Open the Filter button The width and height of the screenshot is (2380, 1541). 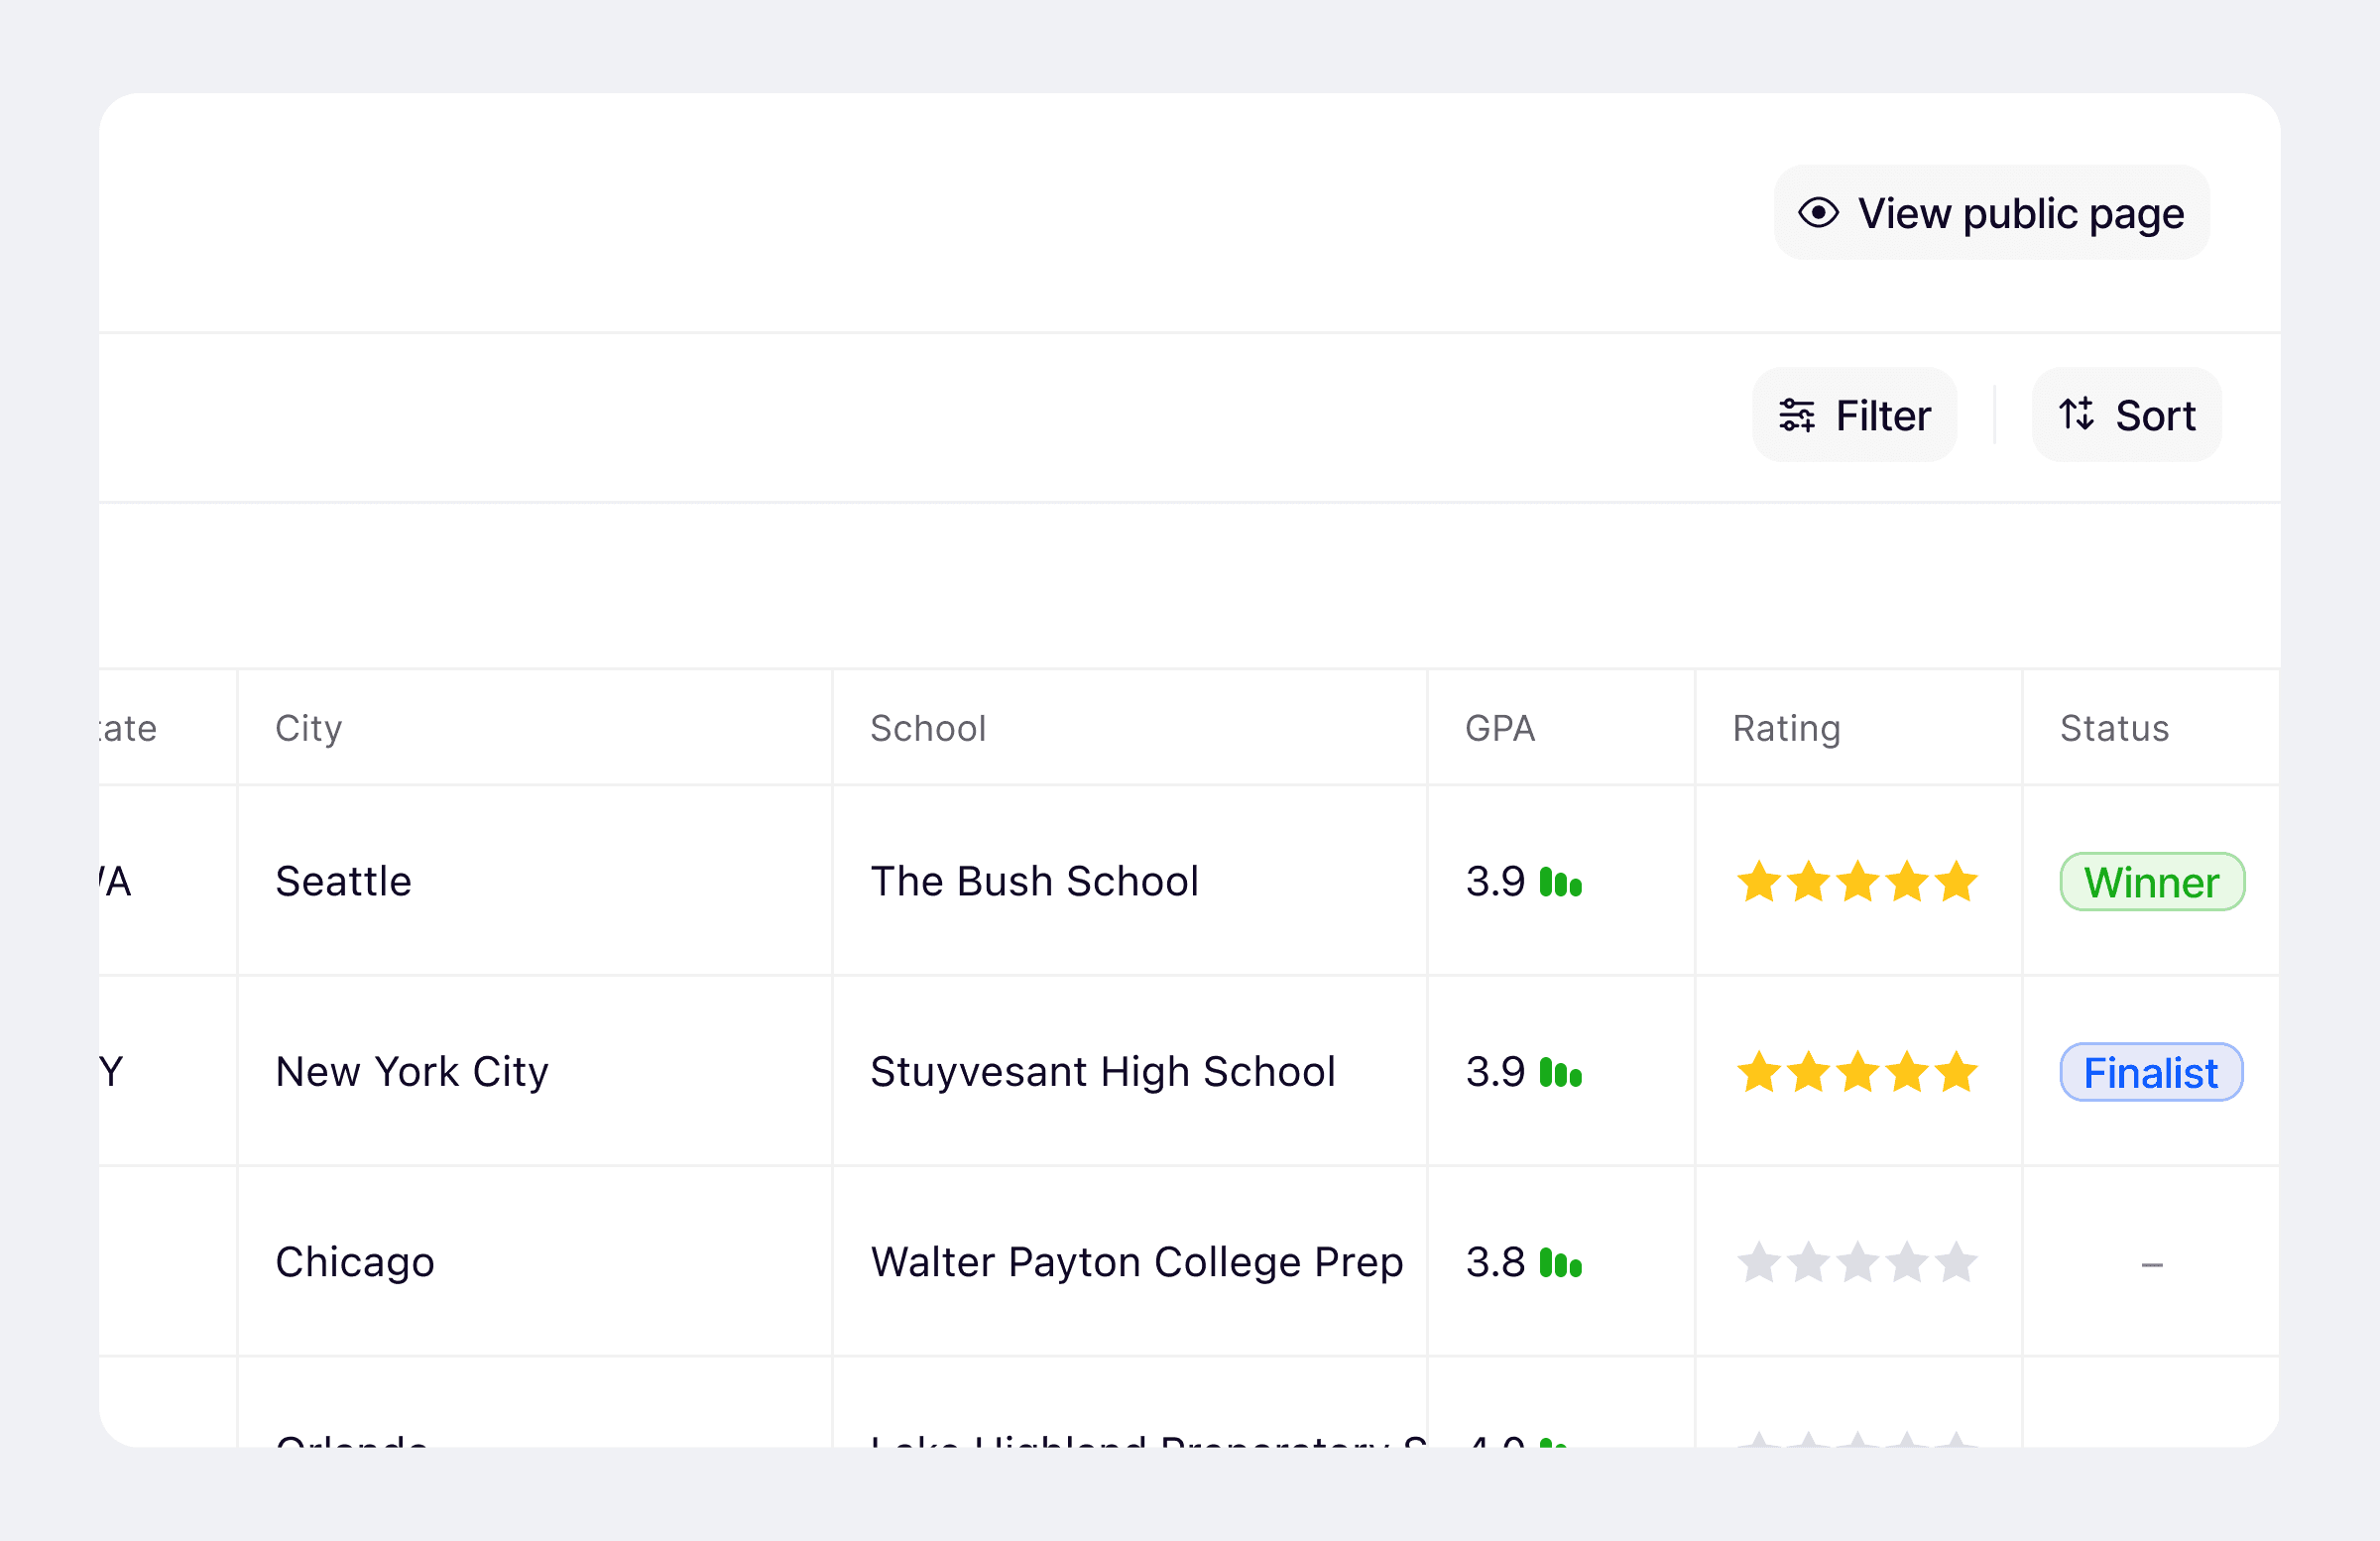[x=1854, y=415]
